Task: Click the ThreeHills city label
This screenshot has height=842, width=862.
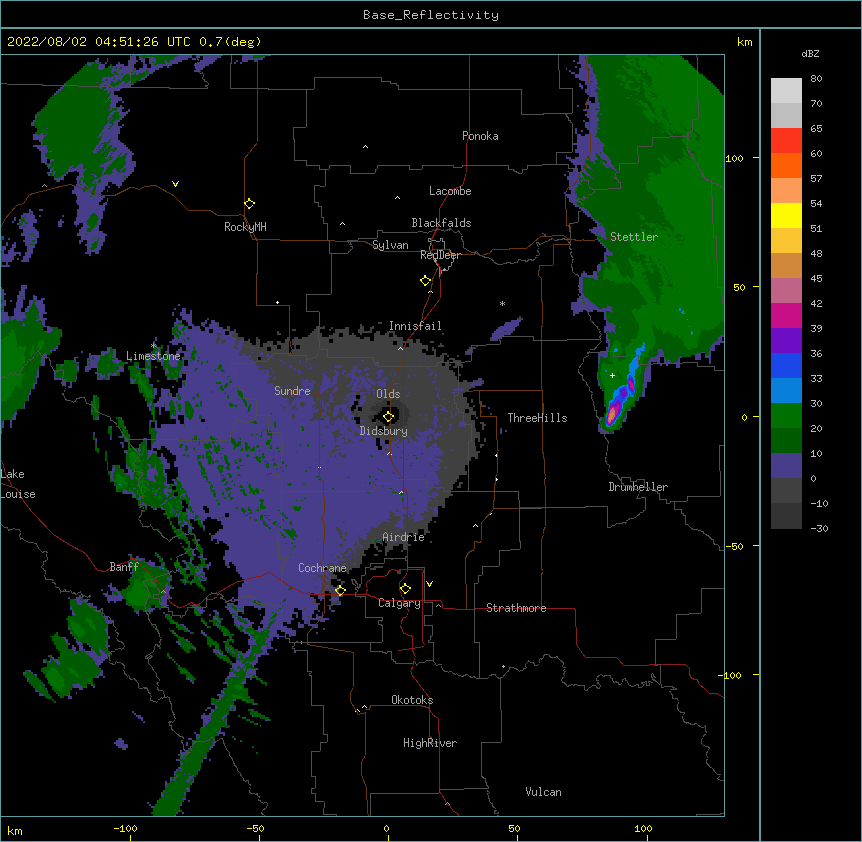Action: click(x=537, y=418)
